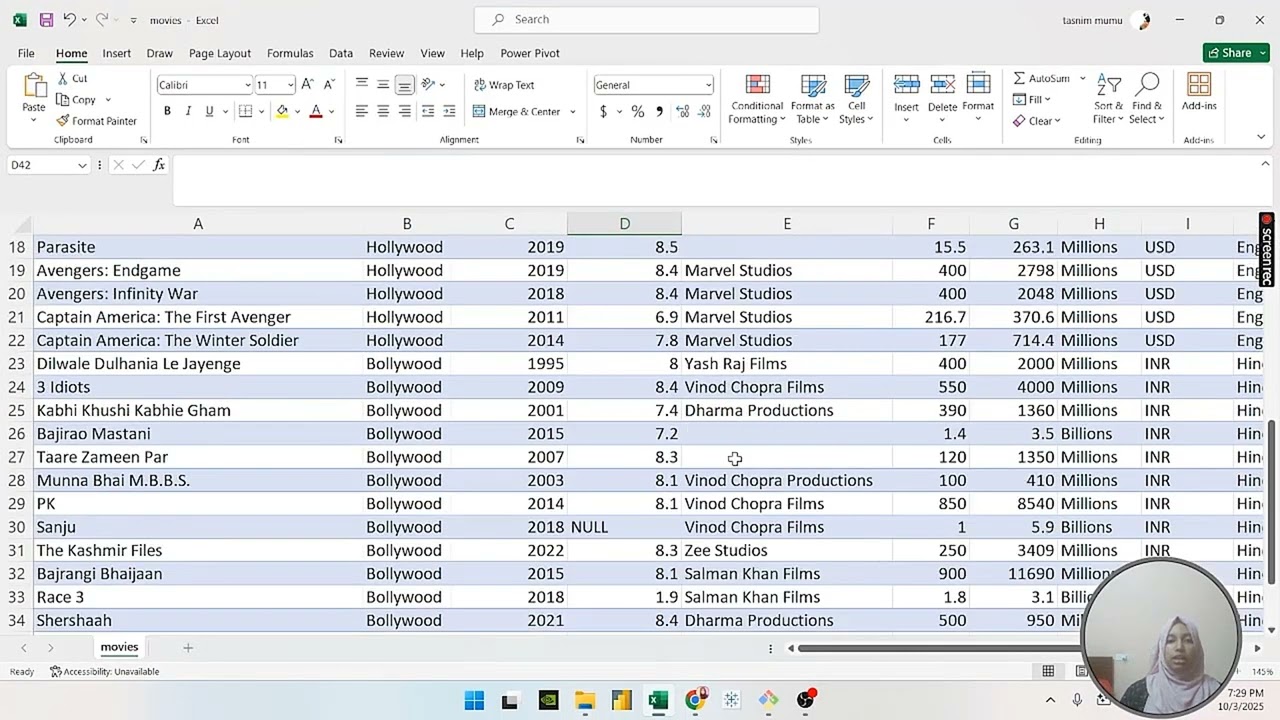Open the Insert ribbon tab

[116, 53]
